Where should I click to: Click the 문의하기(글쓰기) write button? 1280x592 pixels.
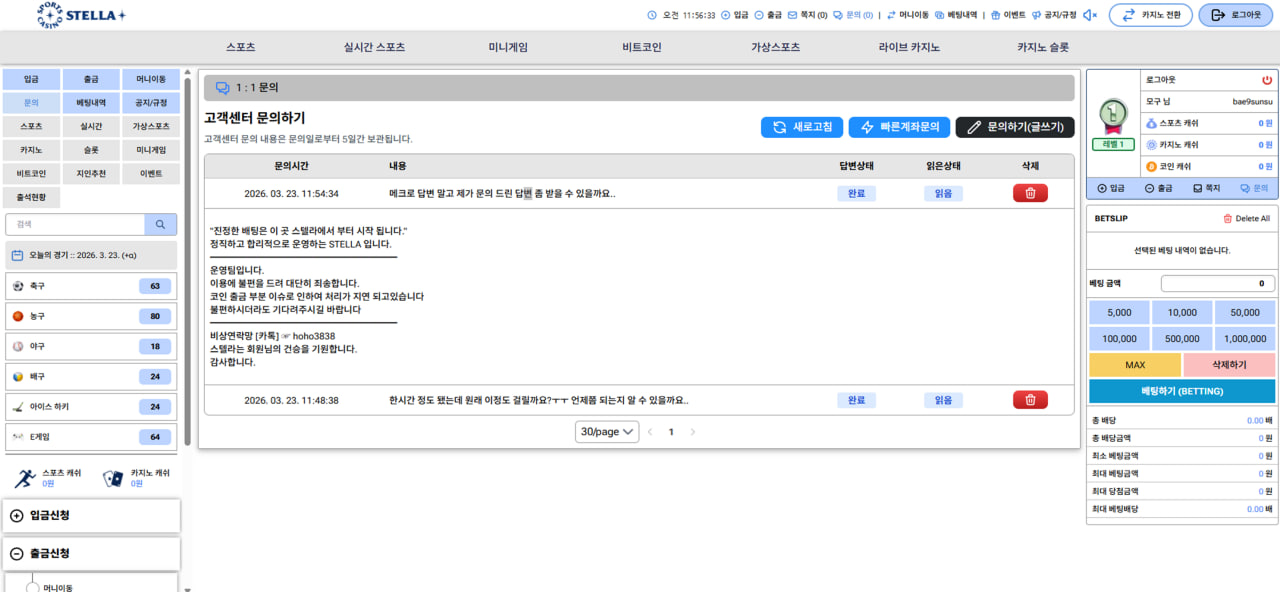point(1015,127)
